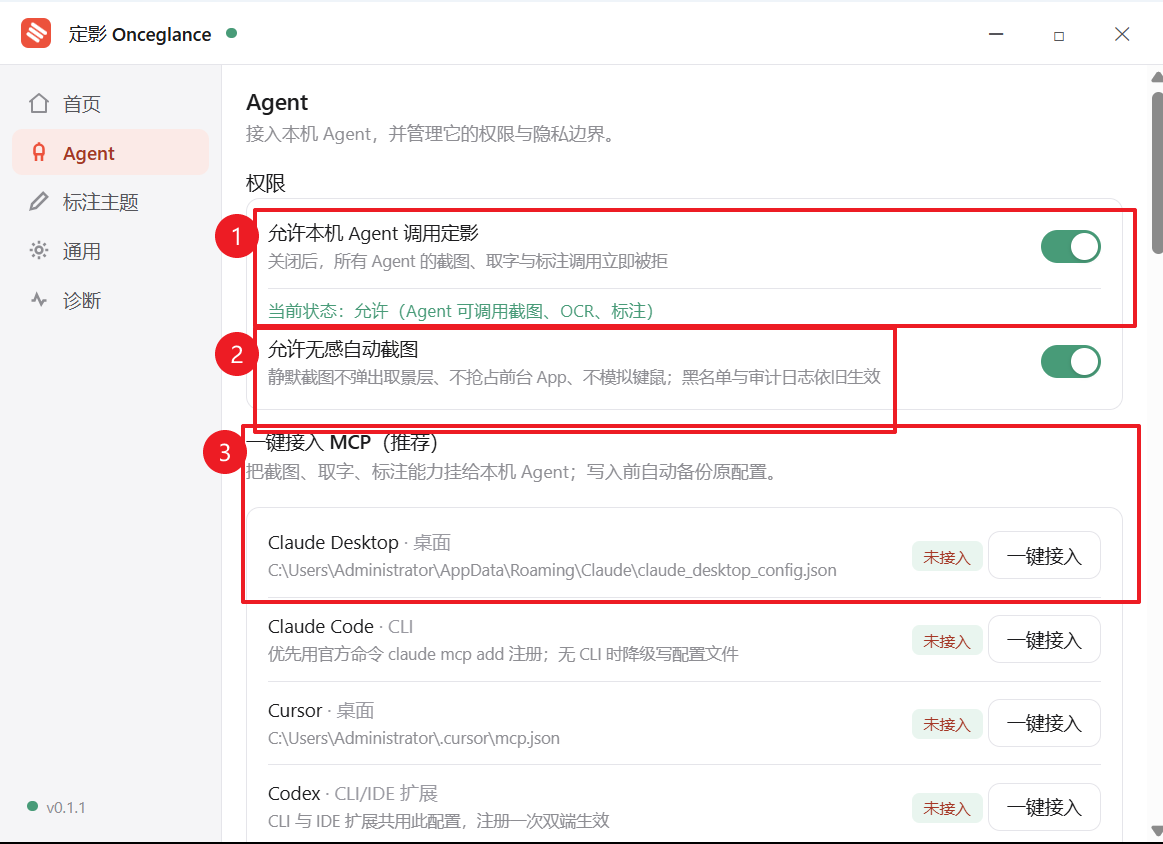
Task: Click 未接入 badge of Claude Desktop
Action: tap(947, 557)
